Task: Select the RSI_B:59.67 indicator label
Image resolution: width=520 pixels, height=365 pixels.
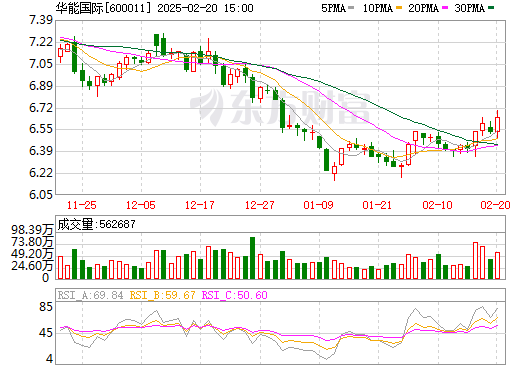Action: 162,295
